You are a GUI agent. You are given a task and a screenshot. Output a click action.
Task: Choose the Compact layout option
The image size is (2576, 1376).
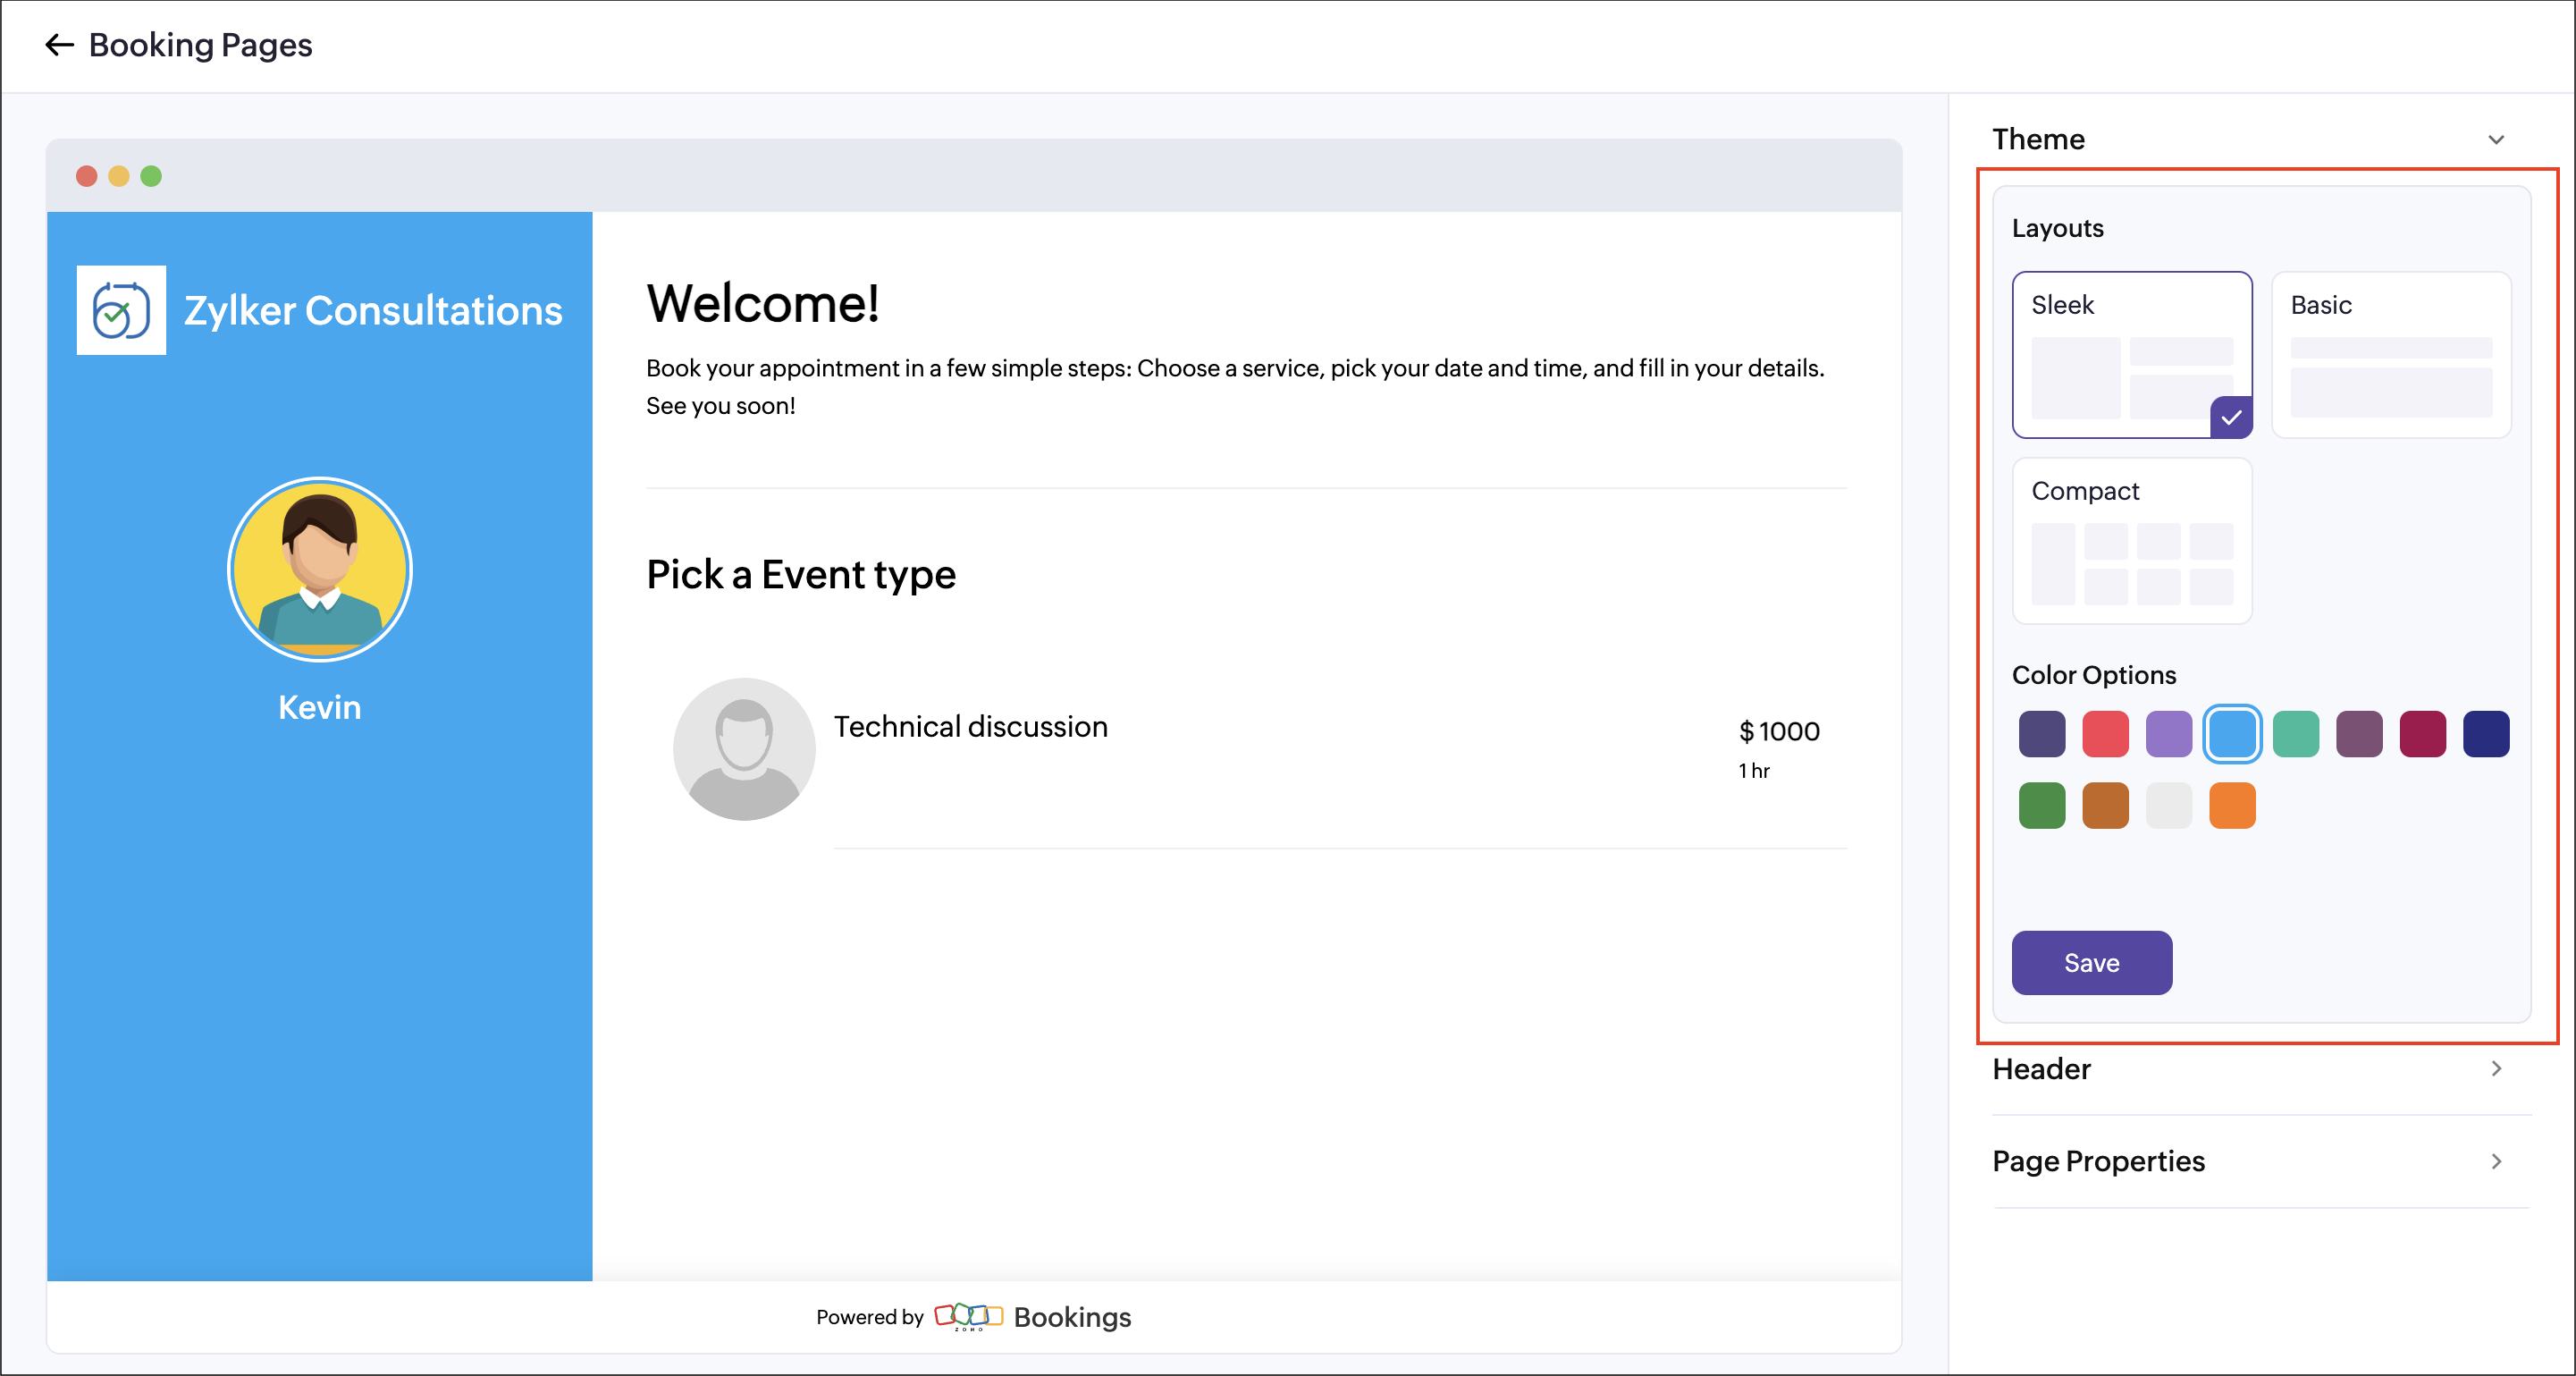[x=2131, y=540]
